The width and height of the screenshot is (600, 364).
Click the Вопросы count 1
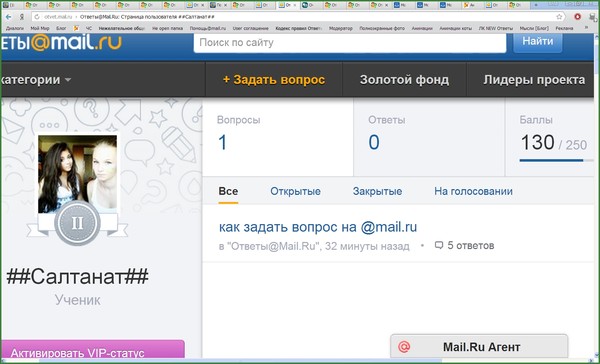(223, 142)
